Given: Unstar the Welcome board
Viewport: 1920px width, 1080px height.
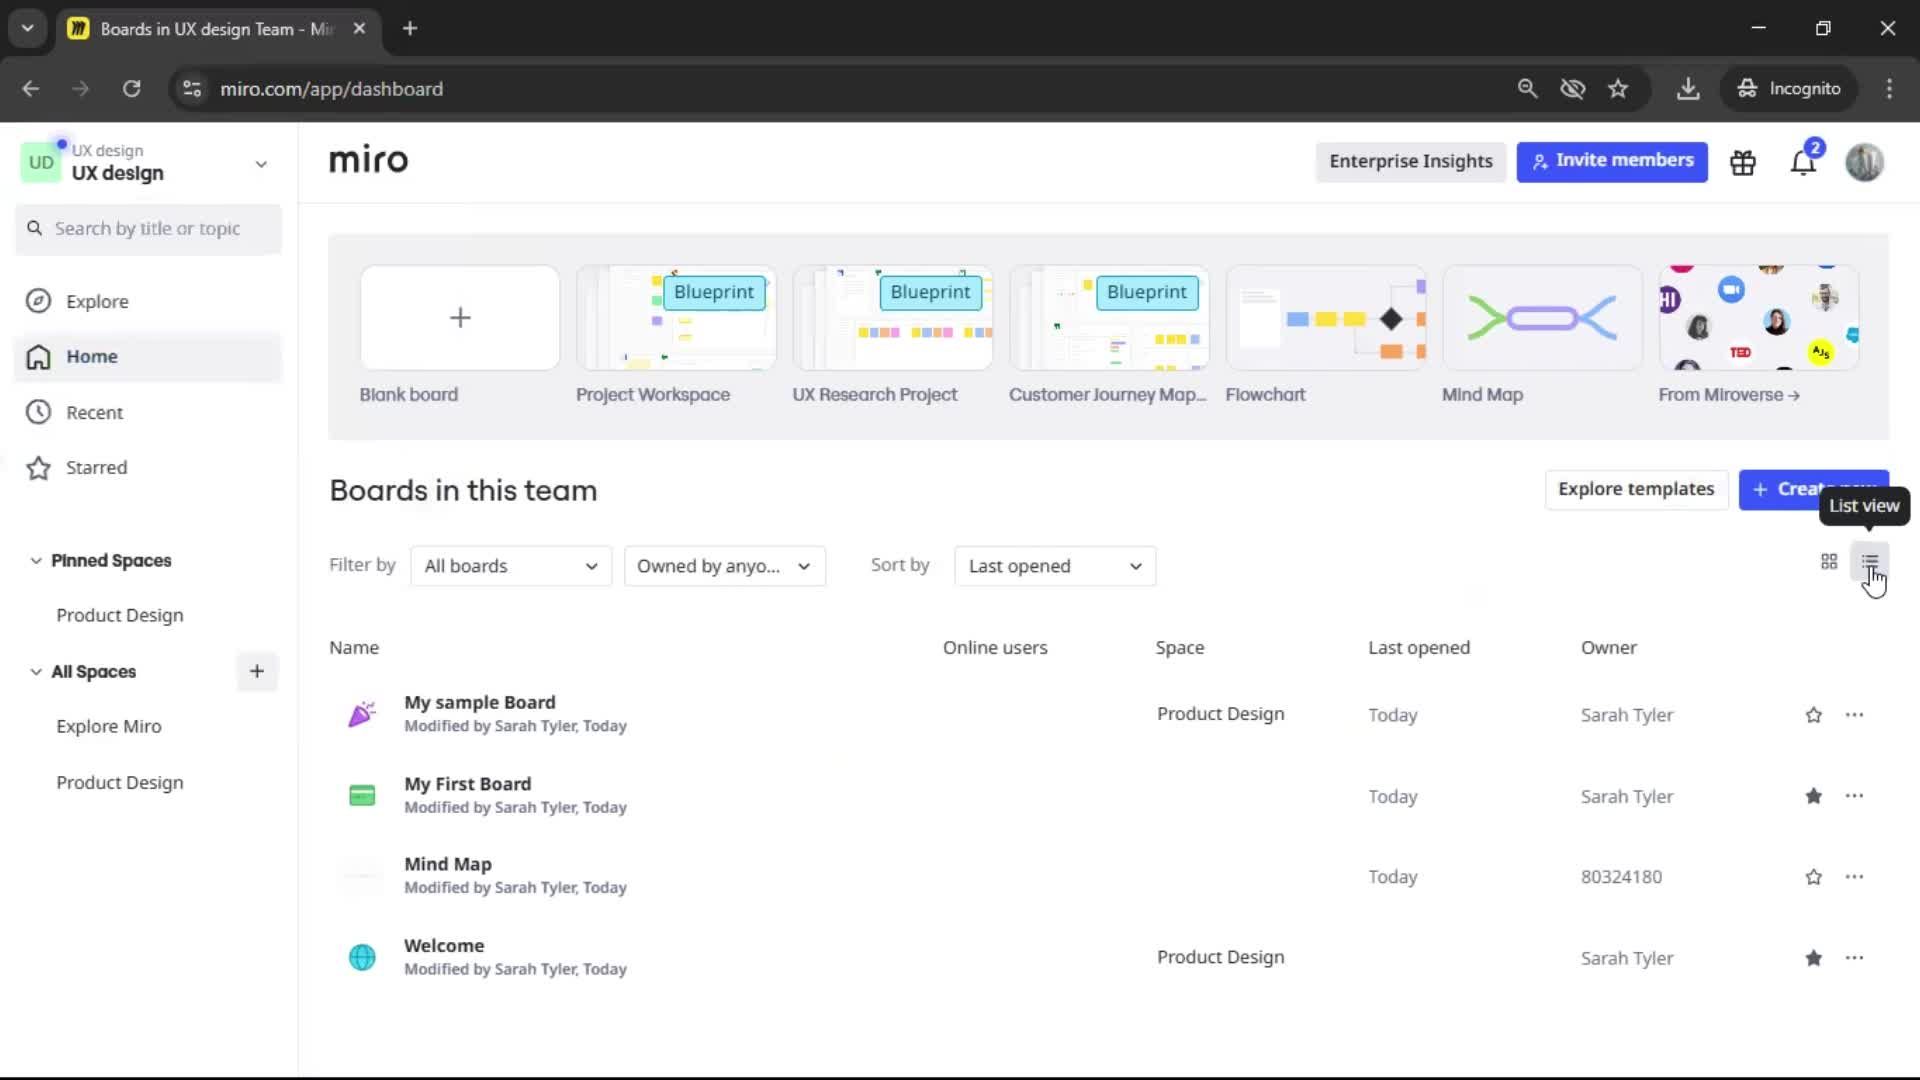Looking at the screenshot, I should click(x=1813, y=958).
